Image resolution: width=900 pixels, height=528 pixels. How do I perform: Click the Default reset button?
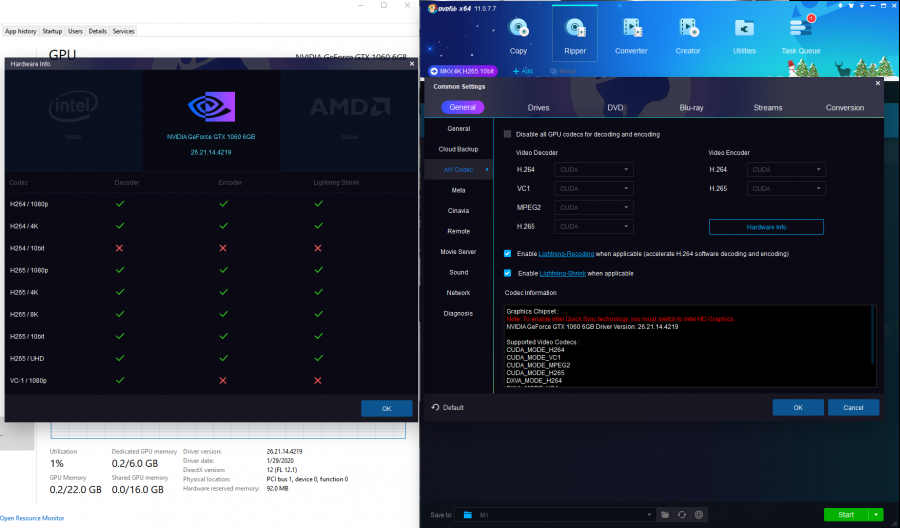click(x=448, y=407)
